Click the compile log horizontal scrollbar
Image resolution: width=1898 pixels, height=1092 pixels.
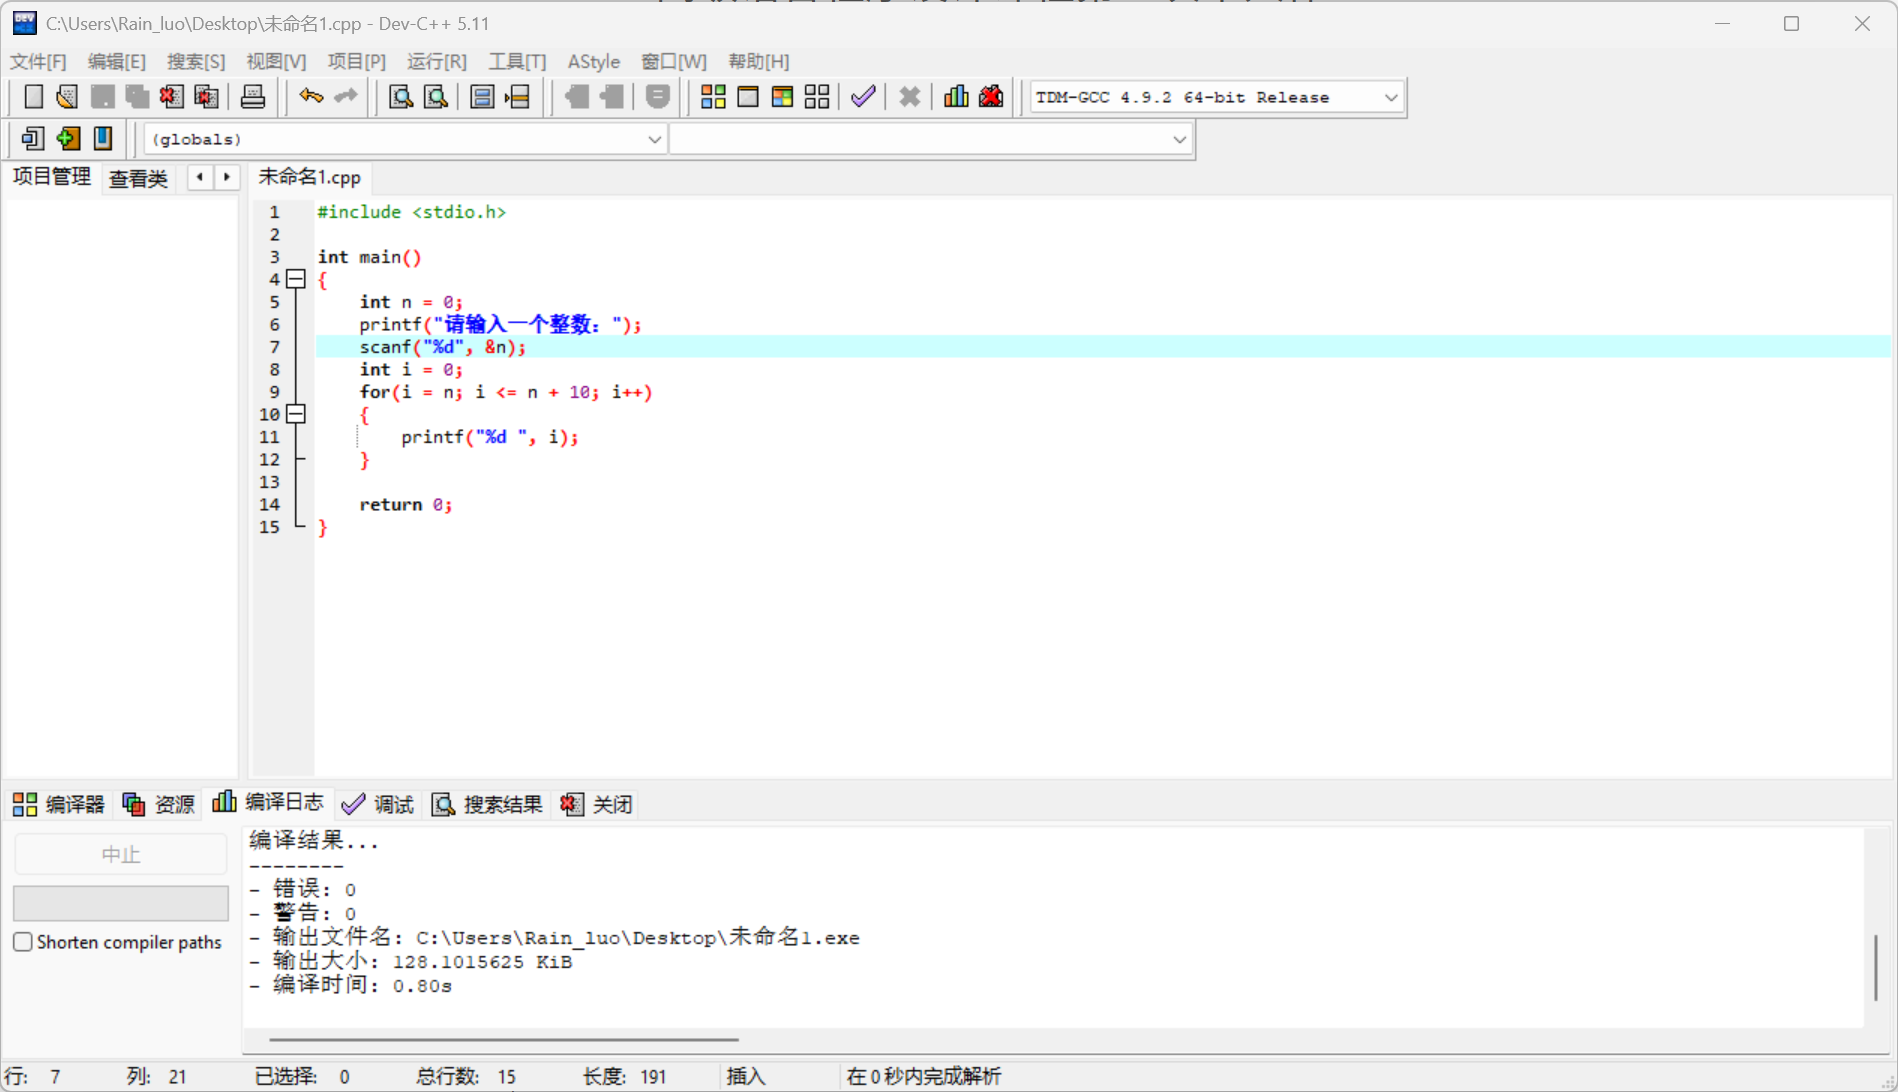504,1040
